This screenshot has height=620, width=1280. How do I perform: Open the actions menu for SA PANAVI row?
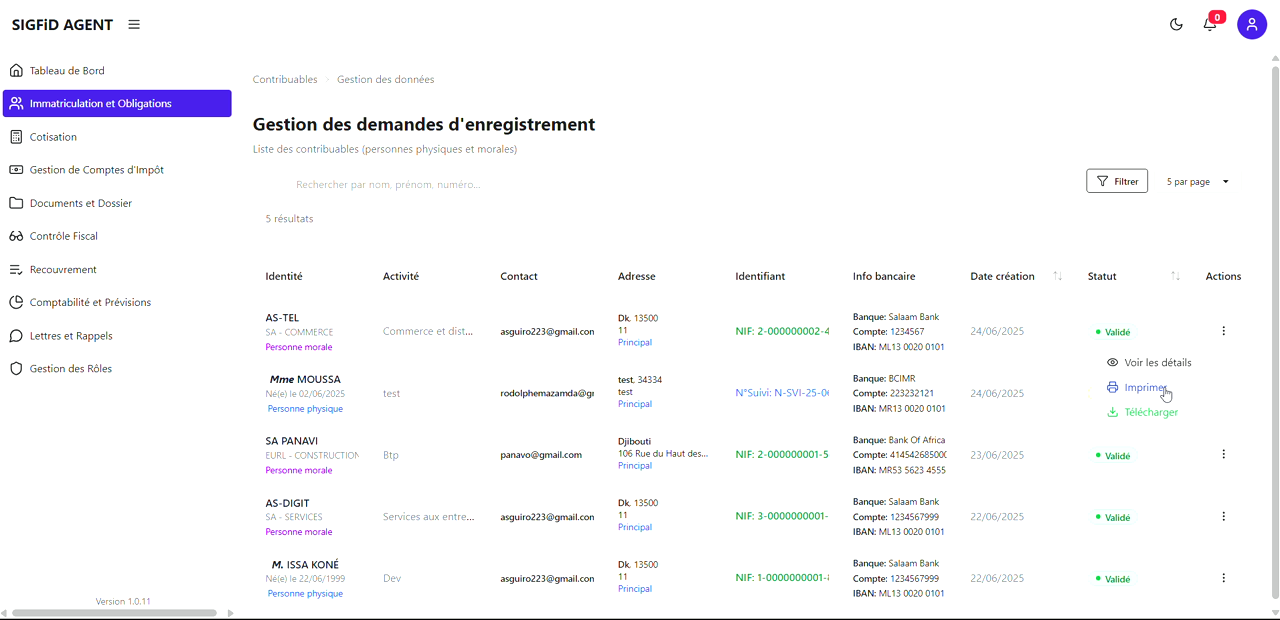(x=1223, y=455)
